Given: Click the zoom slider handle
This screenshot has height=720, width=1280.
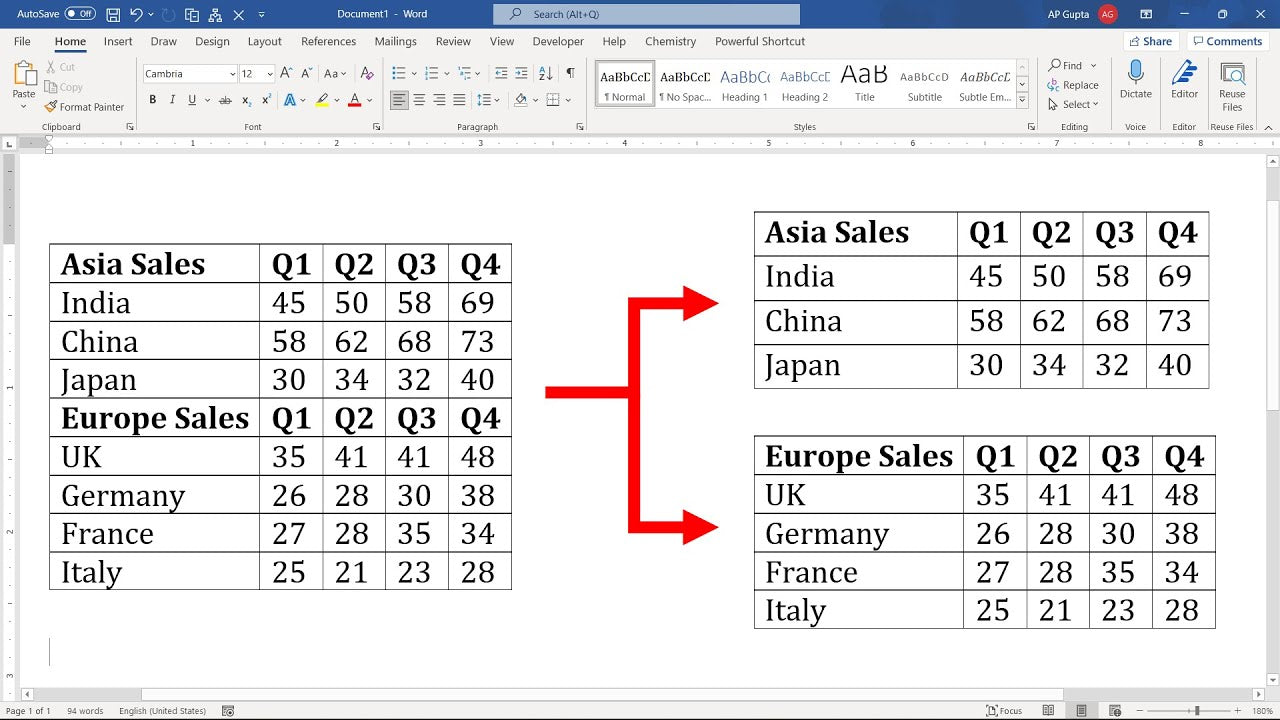Looking at the screenshot, I should (1197, 711).
